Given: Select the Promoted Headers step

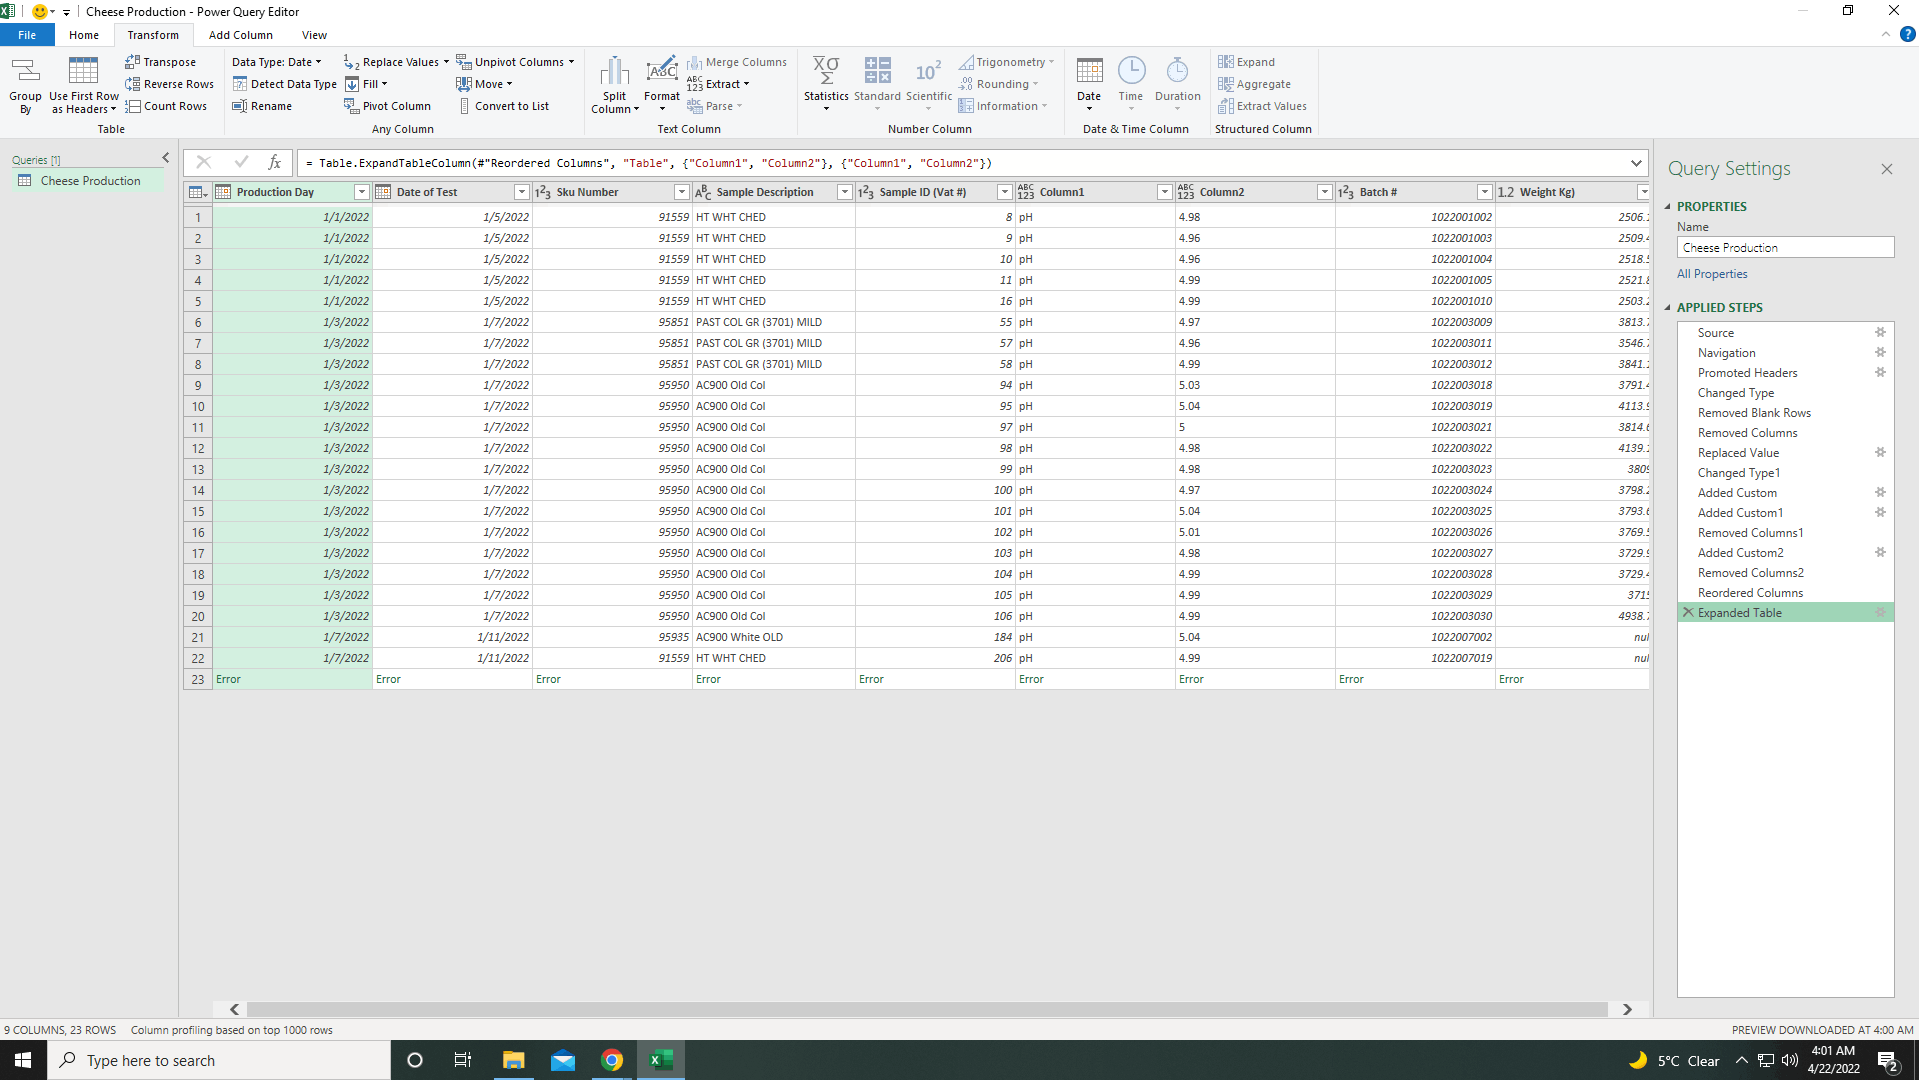Looking at the screenshot, I should pos(1747,372).
